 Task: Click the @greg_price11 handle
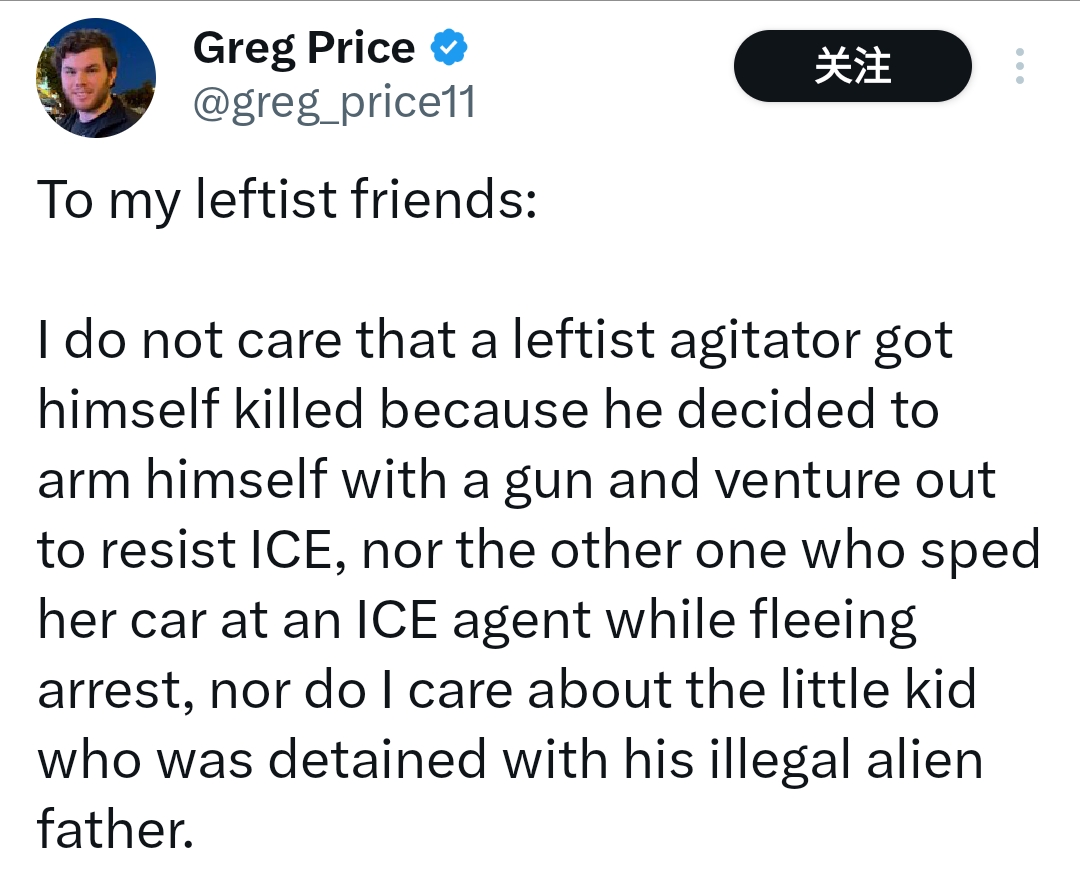pyautogui.click(x=333, y=101)
